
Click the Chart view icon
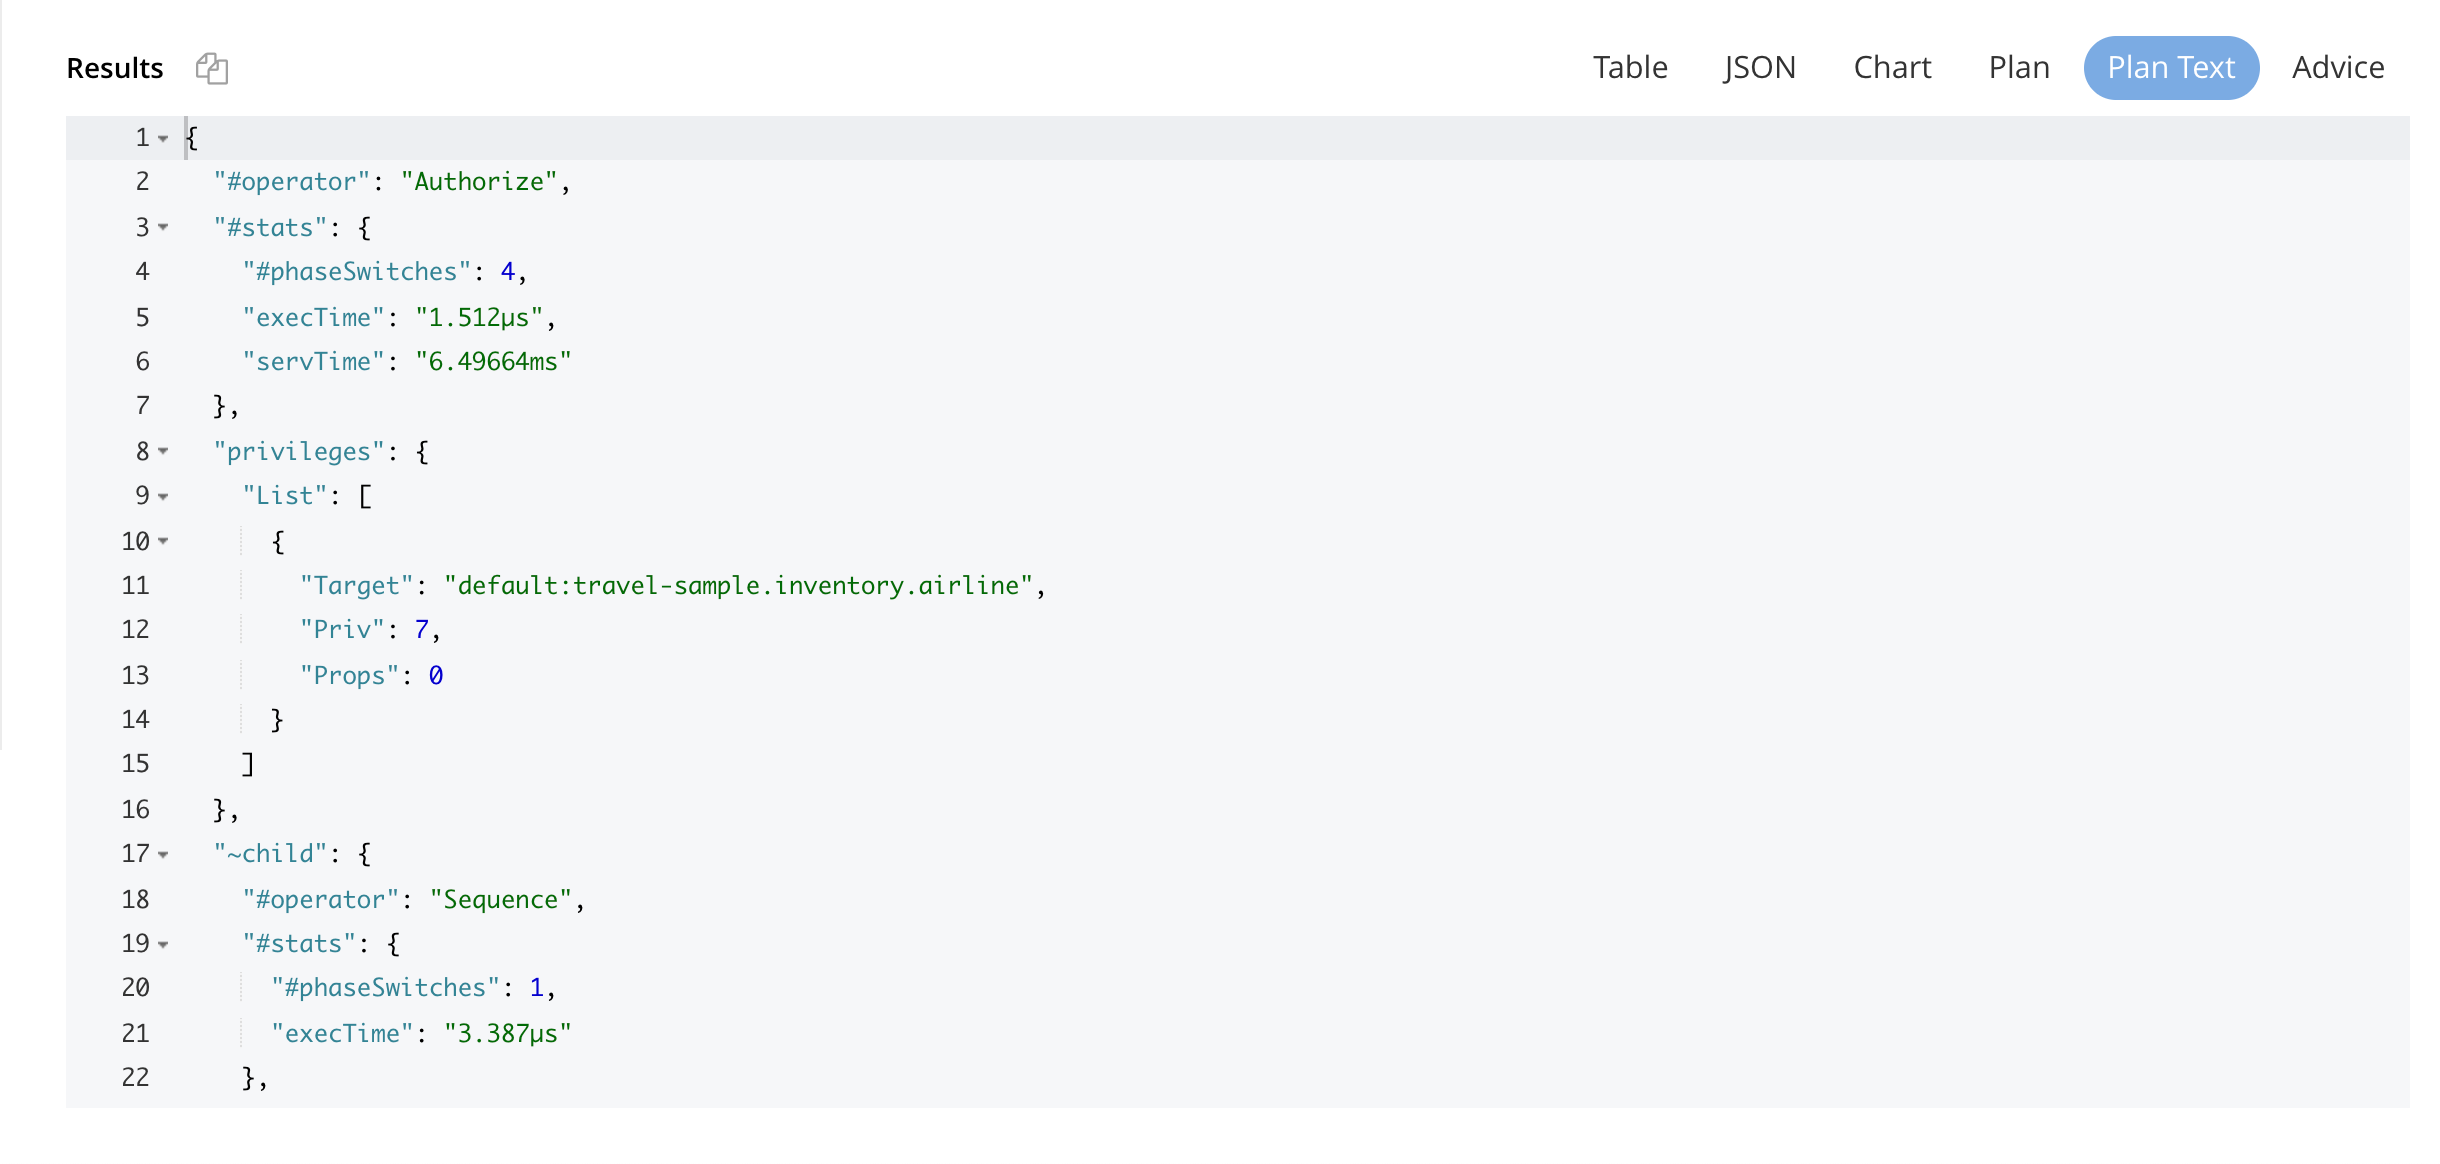click(x=1892, y=67)
